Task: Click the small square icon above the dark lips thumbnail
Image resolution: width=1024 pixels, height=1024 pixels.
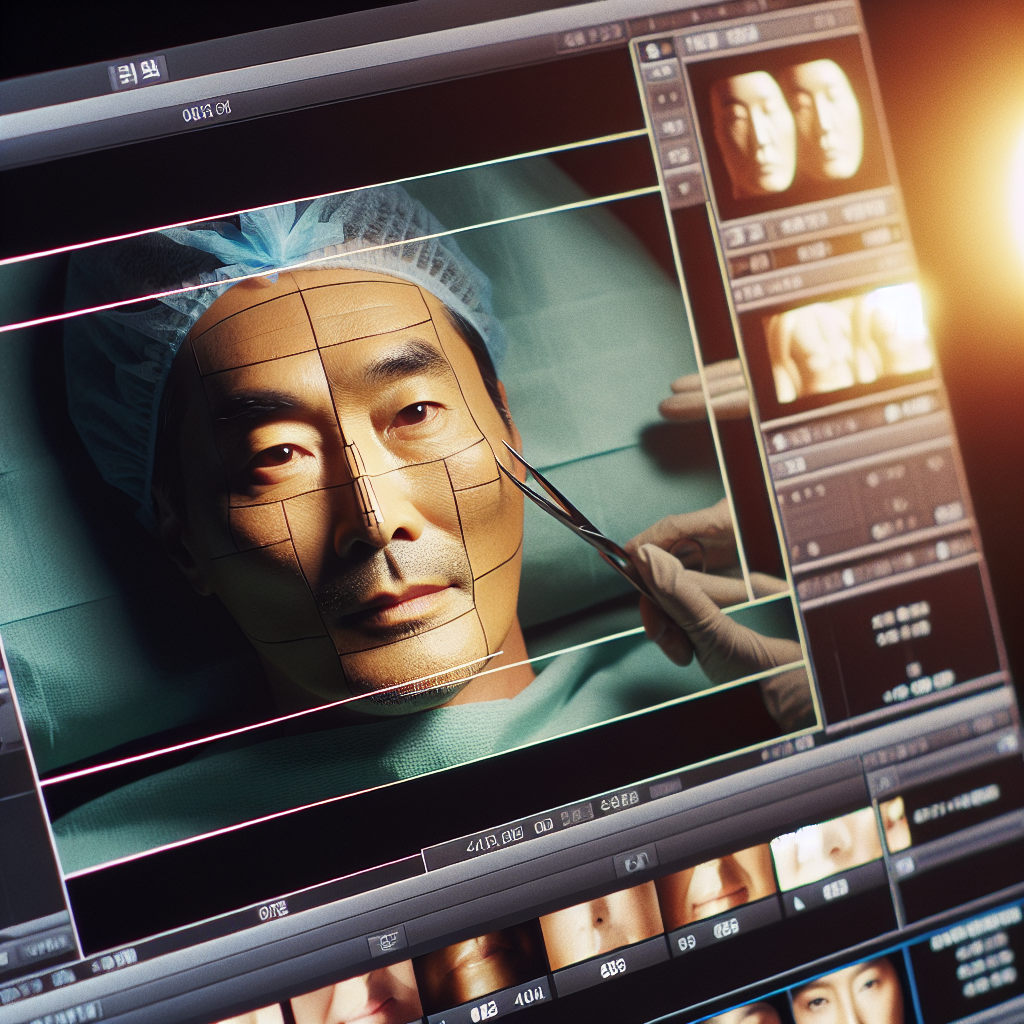Action: [x=387, y=942]
